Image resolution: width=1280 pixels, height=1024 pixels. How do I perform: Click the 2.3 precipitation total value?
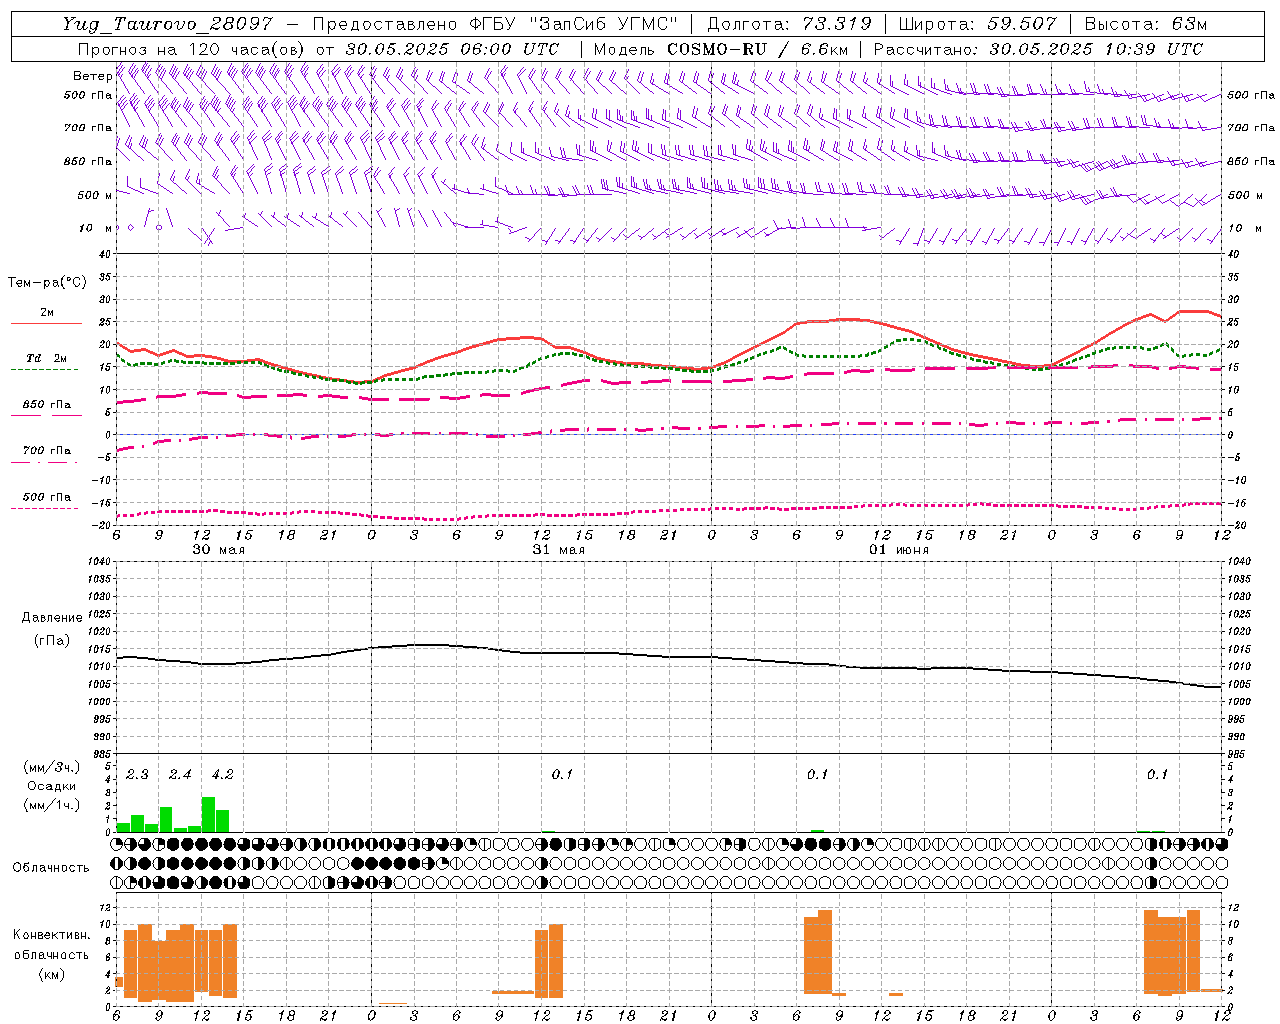point(137,775)
